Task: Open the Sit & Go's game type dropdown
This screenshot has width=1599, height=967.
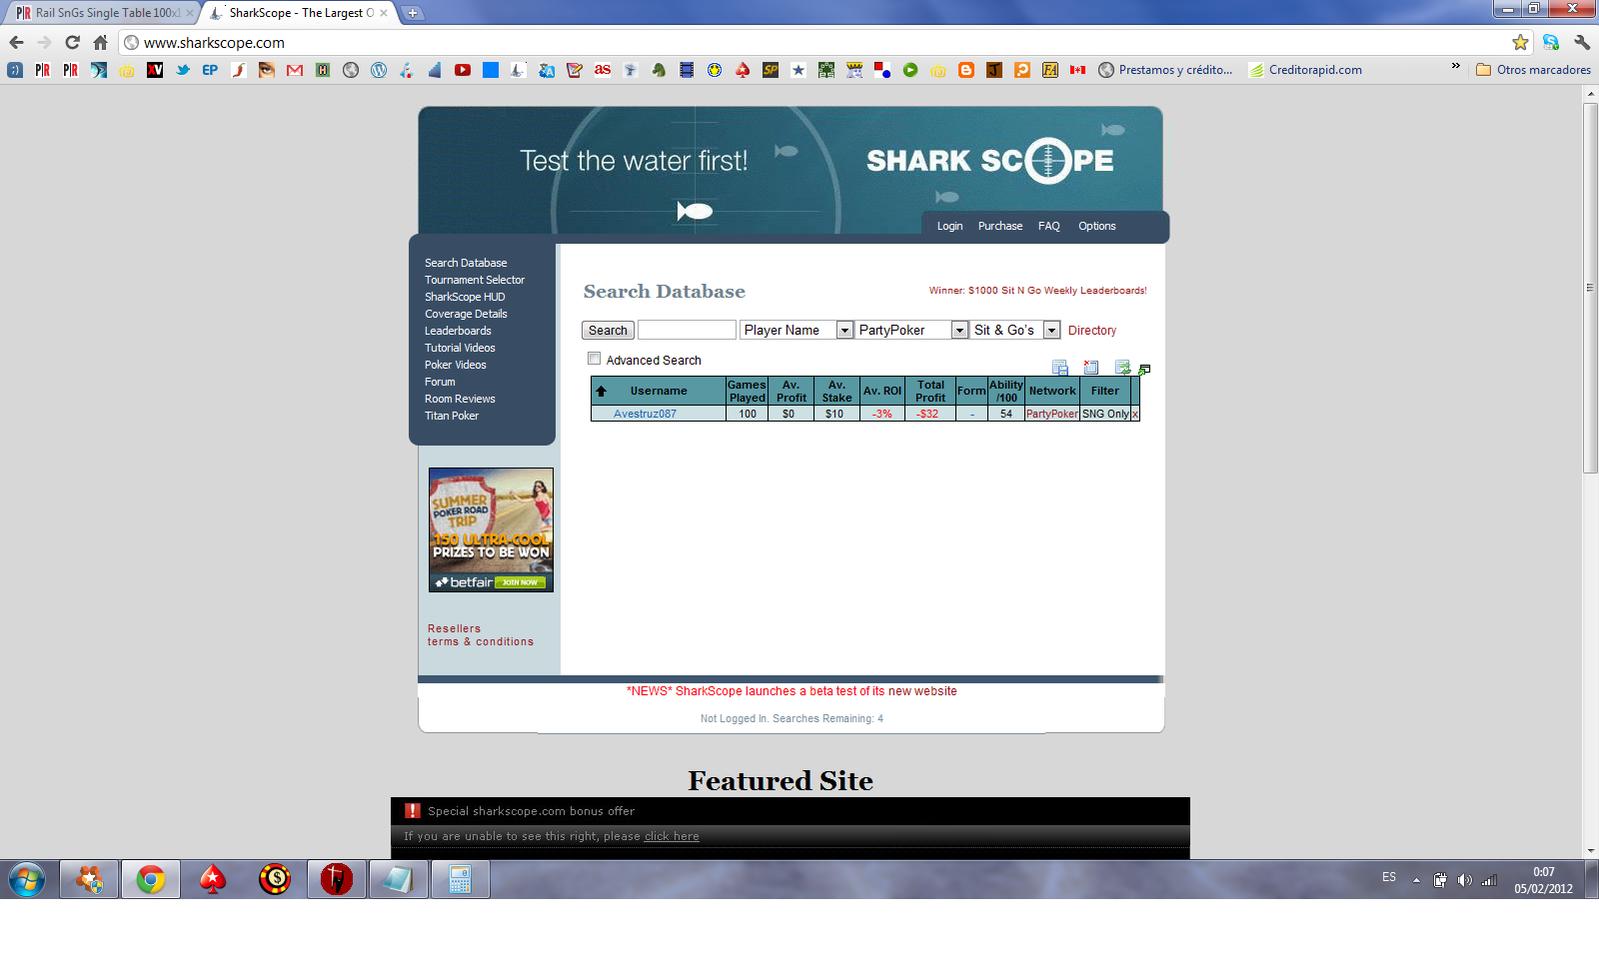Action: (1014, 330)
